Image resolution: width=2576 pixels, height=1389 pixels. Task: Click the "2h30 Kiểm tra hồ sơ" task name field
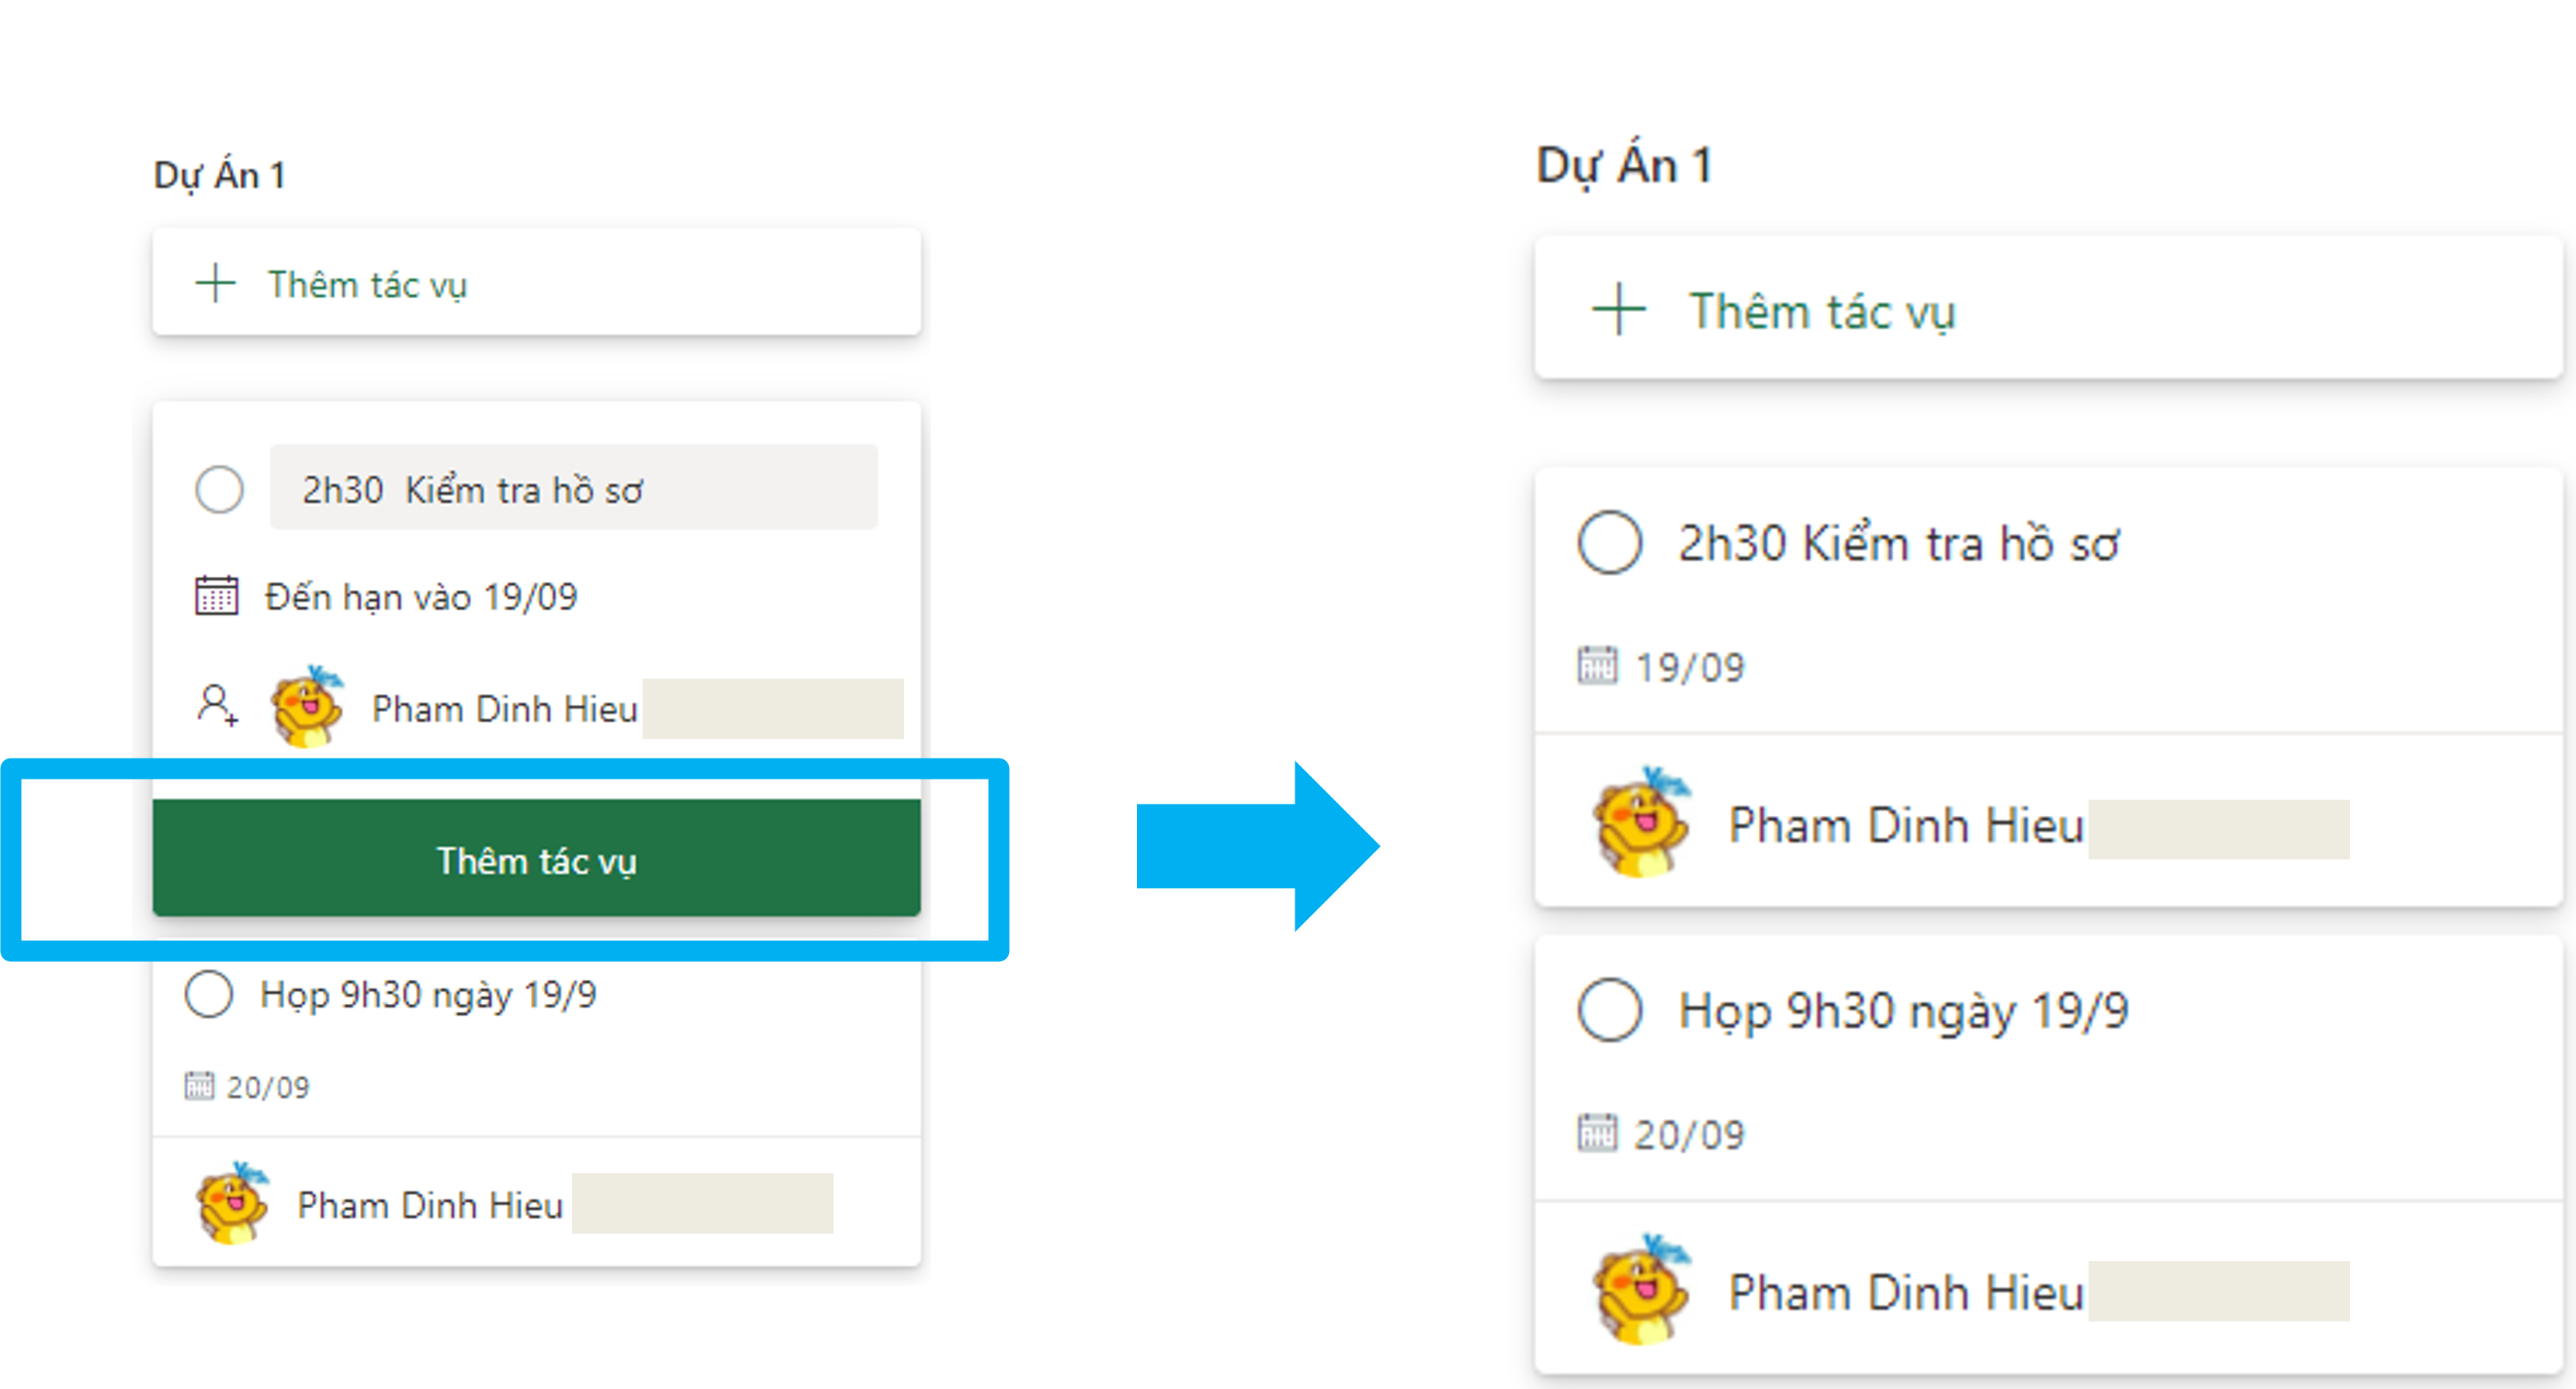[x=573, y=488]
